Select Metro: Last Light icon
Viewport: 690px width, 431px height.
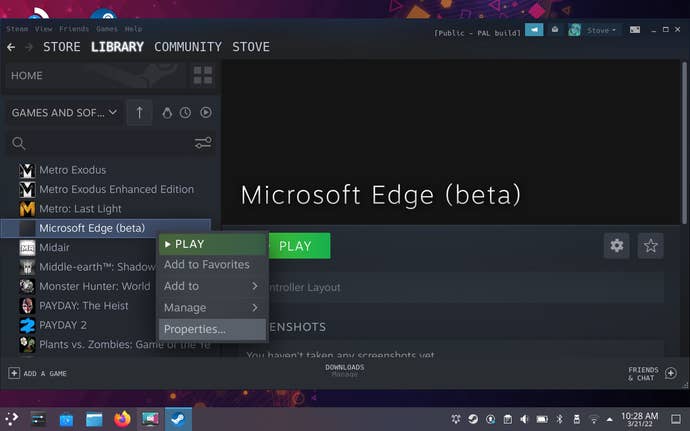tap(27, 209)
